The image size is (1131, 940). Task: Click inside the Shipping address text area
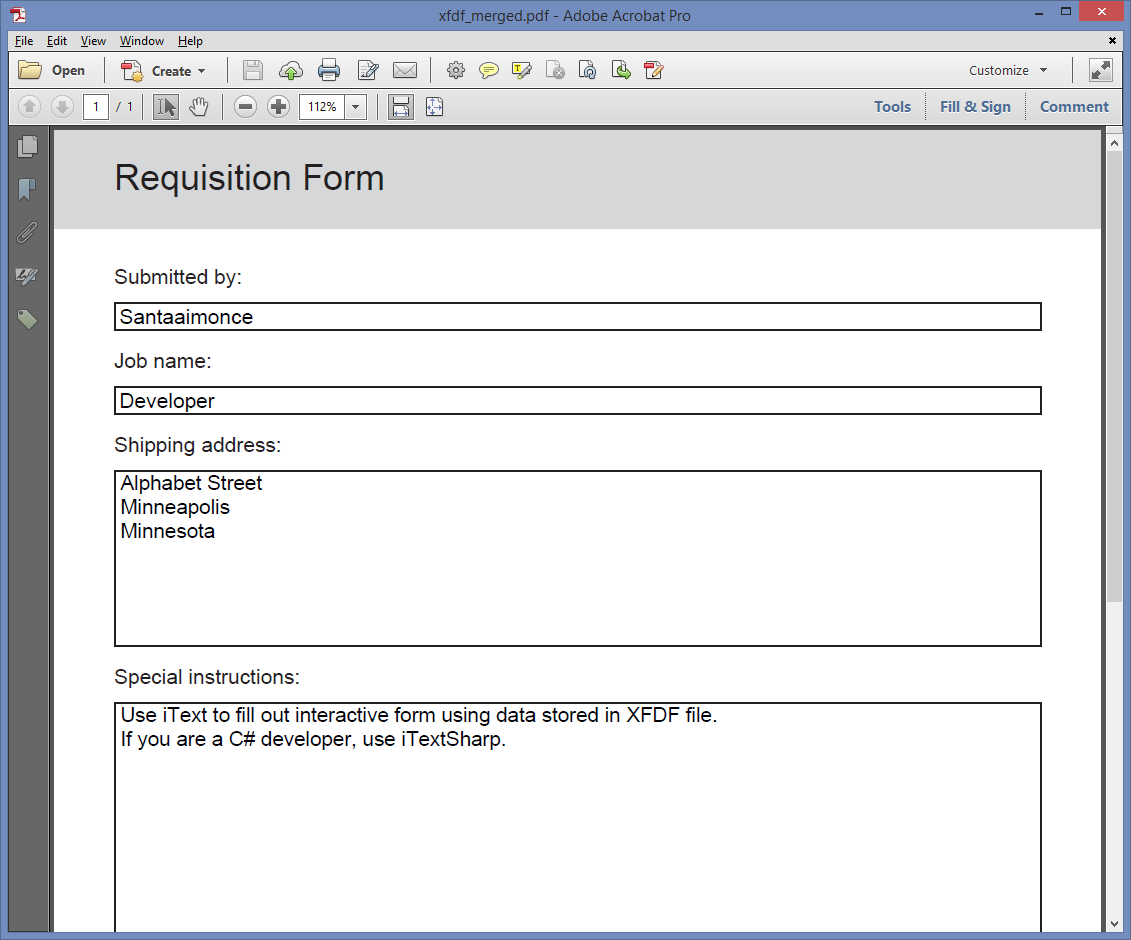click(x=578, y=558)
